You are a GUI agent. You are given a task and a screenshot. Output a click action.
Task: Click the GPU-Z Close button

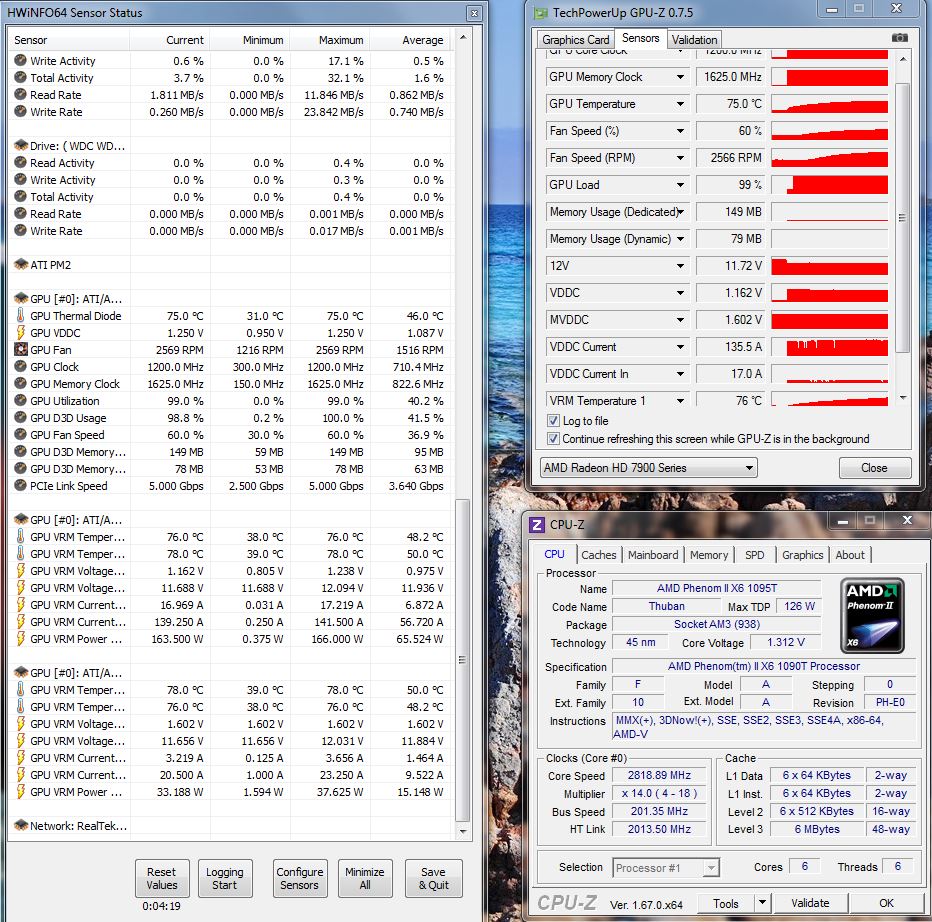[x=874, y=468]
